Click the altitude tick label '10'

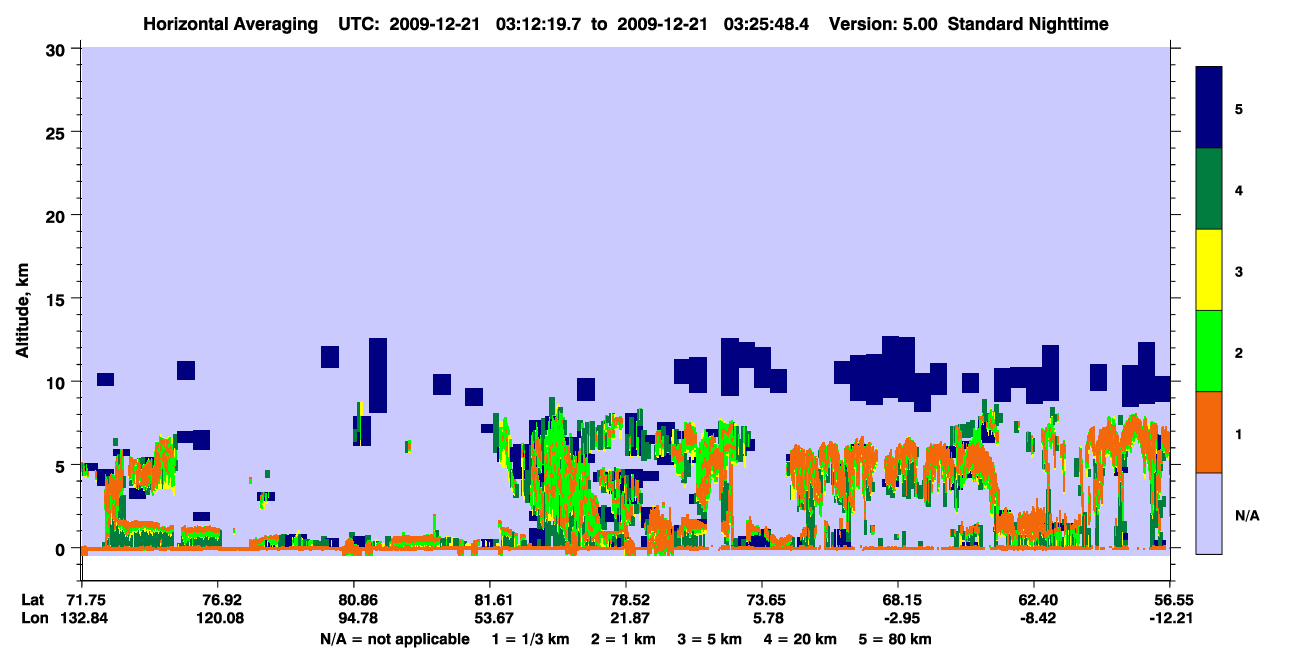pyautogui.click(x=58, y=382)
